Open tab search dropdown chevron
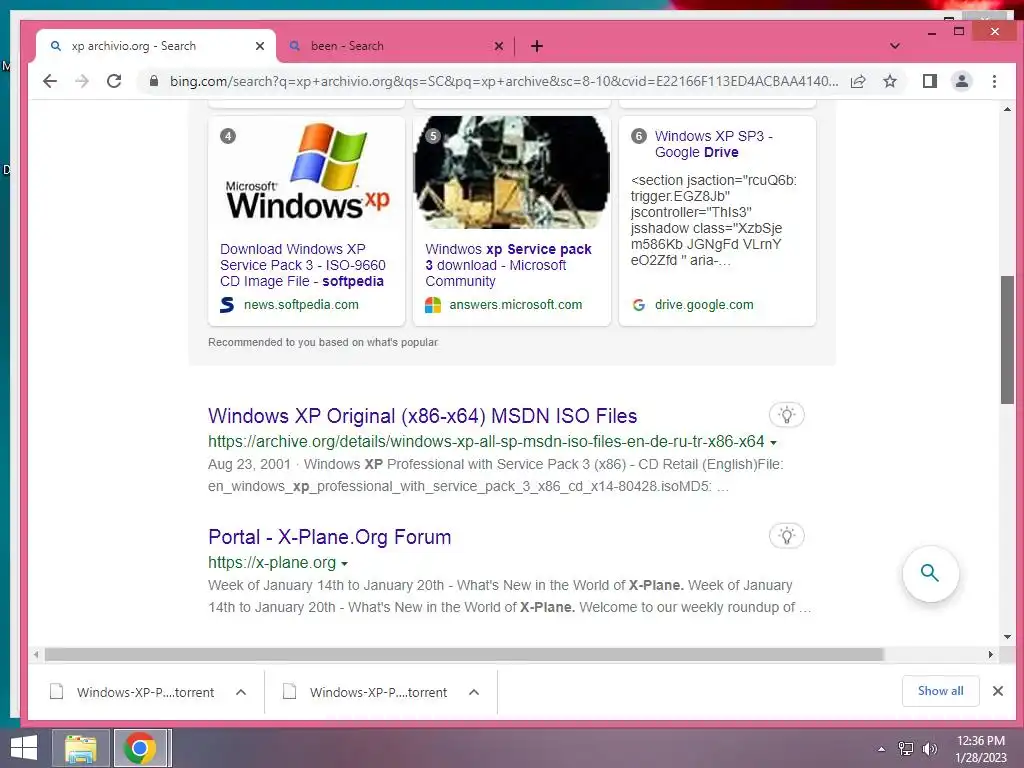The width and height of the screenshot is (1024, 768). [x=895, y=46]
